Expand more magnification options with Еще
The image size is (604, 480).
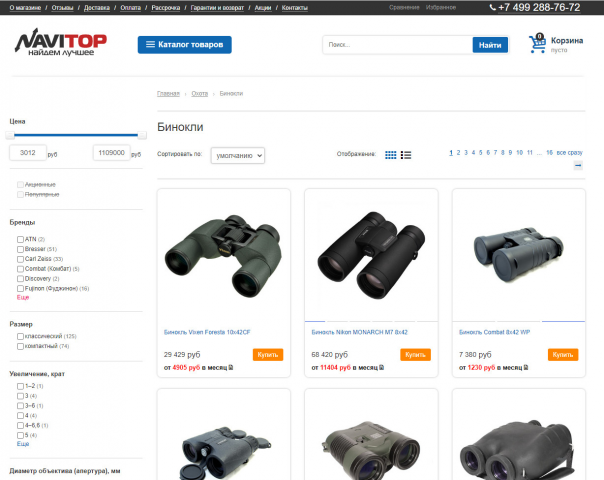(x=23, y=444)
